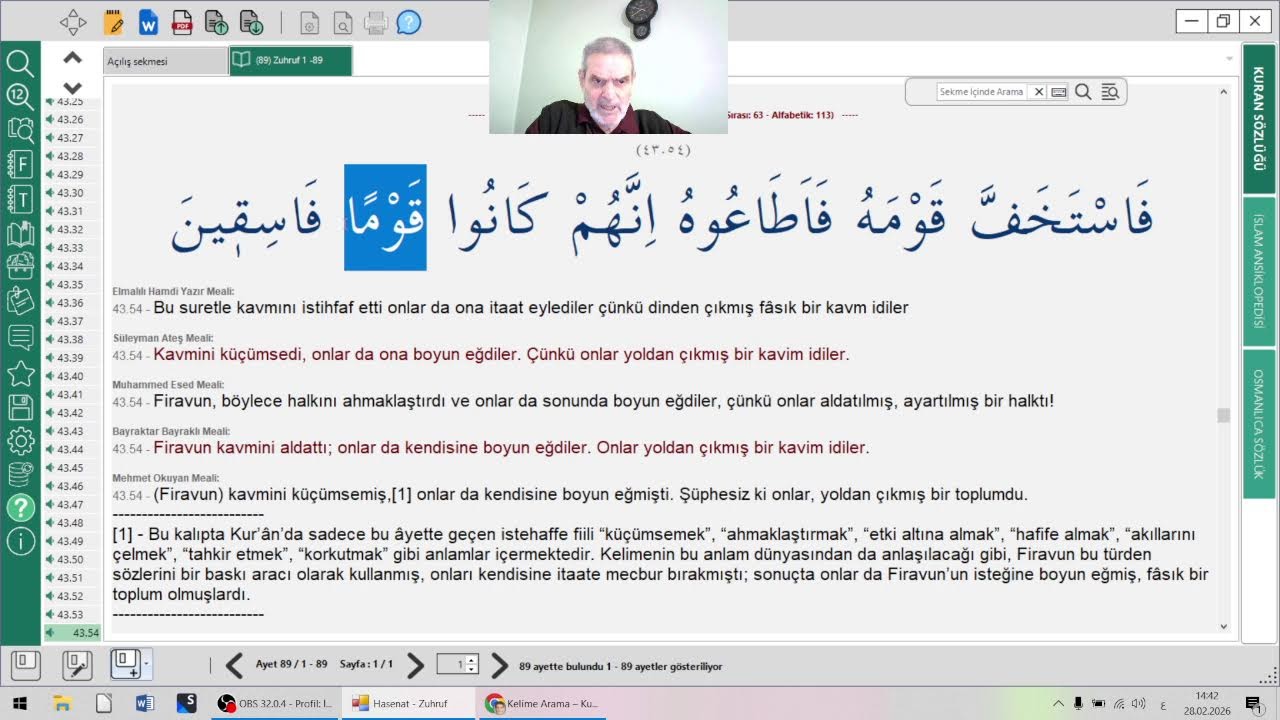
Task: Open page settings document icon
Action: click(309, 22)
